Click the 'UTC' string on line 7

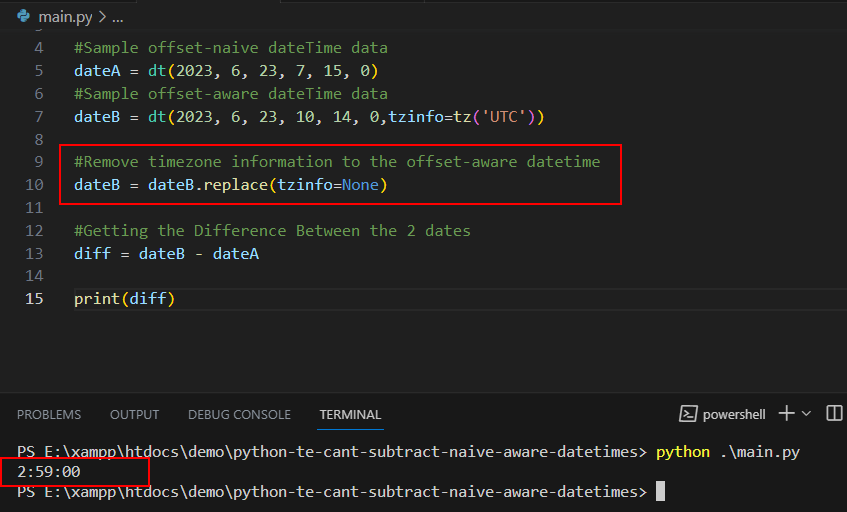(x=503, y=117)
